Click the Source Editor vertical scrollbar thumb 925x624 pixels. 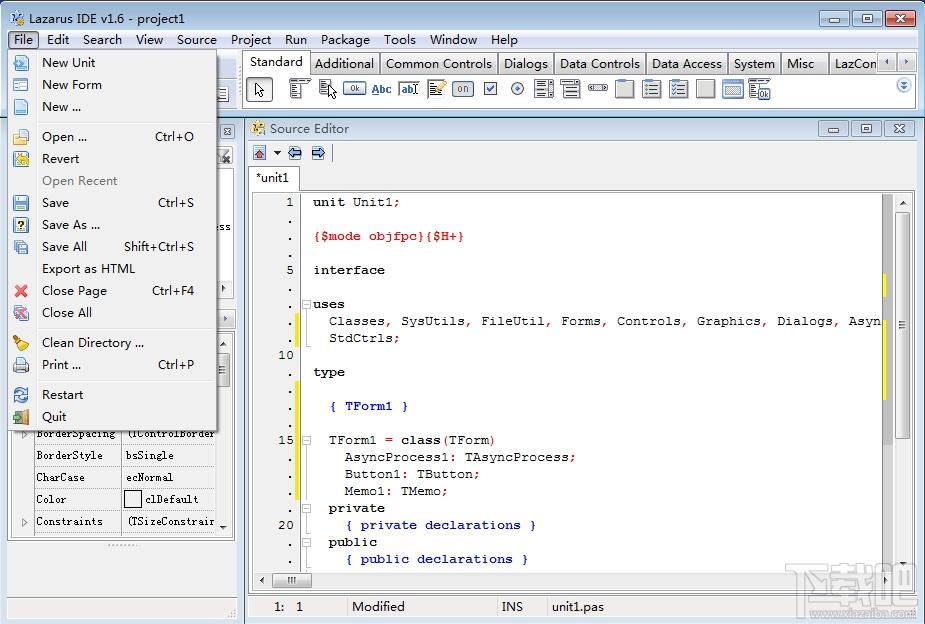(x=903, y=325)
